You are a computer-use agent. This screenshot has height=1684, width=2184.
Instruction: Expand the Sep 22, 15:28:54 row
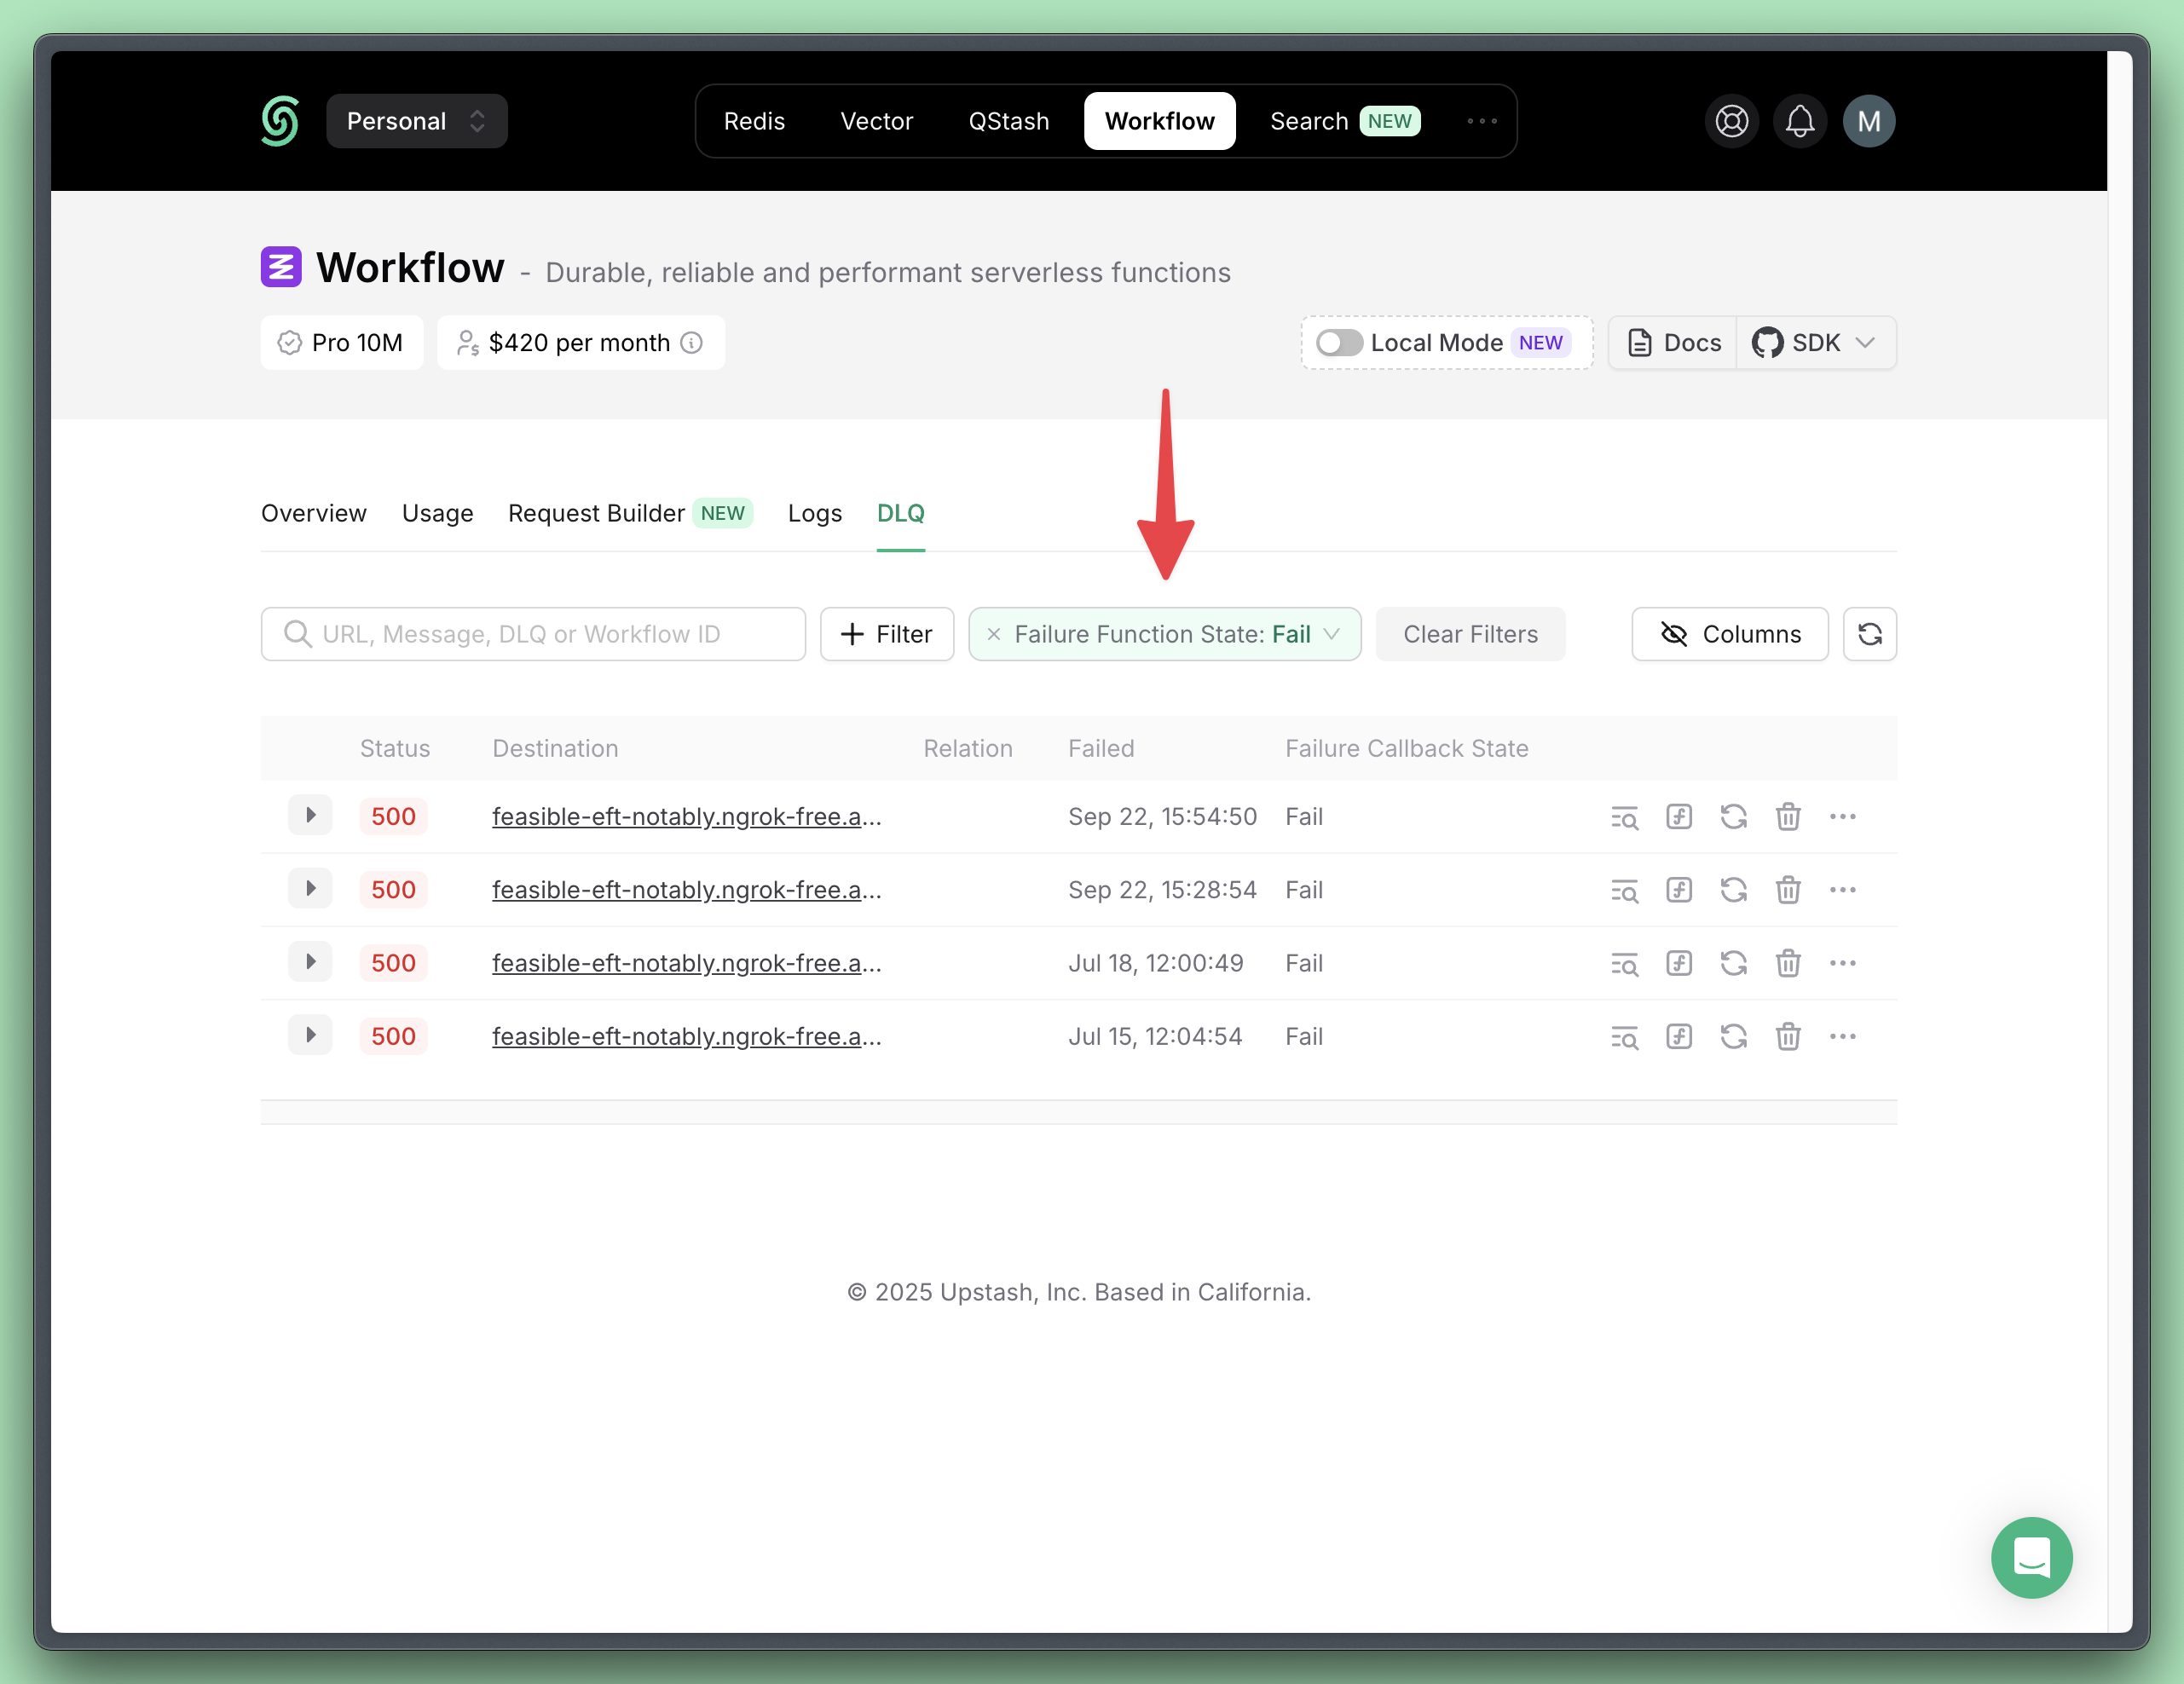click(310, 889)
